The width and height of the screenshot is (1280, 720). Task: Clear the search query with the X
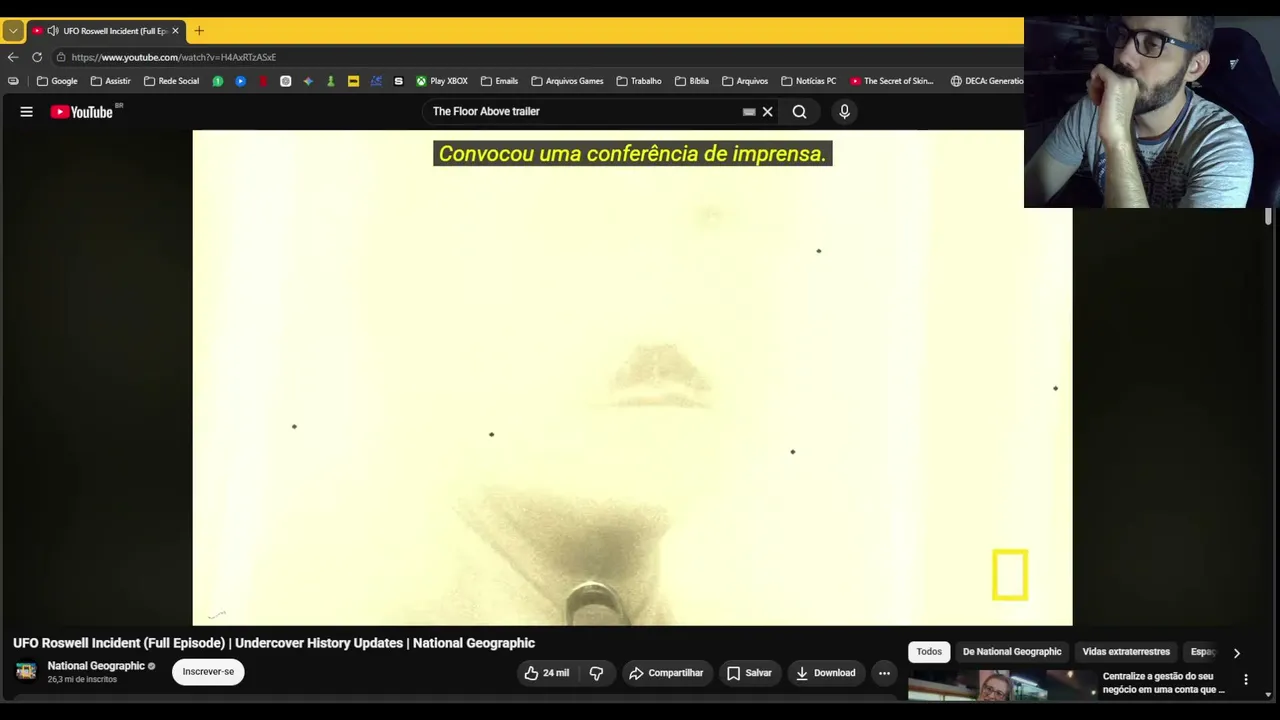(768, 112)
